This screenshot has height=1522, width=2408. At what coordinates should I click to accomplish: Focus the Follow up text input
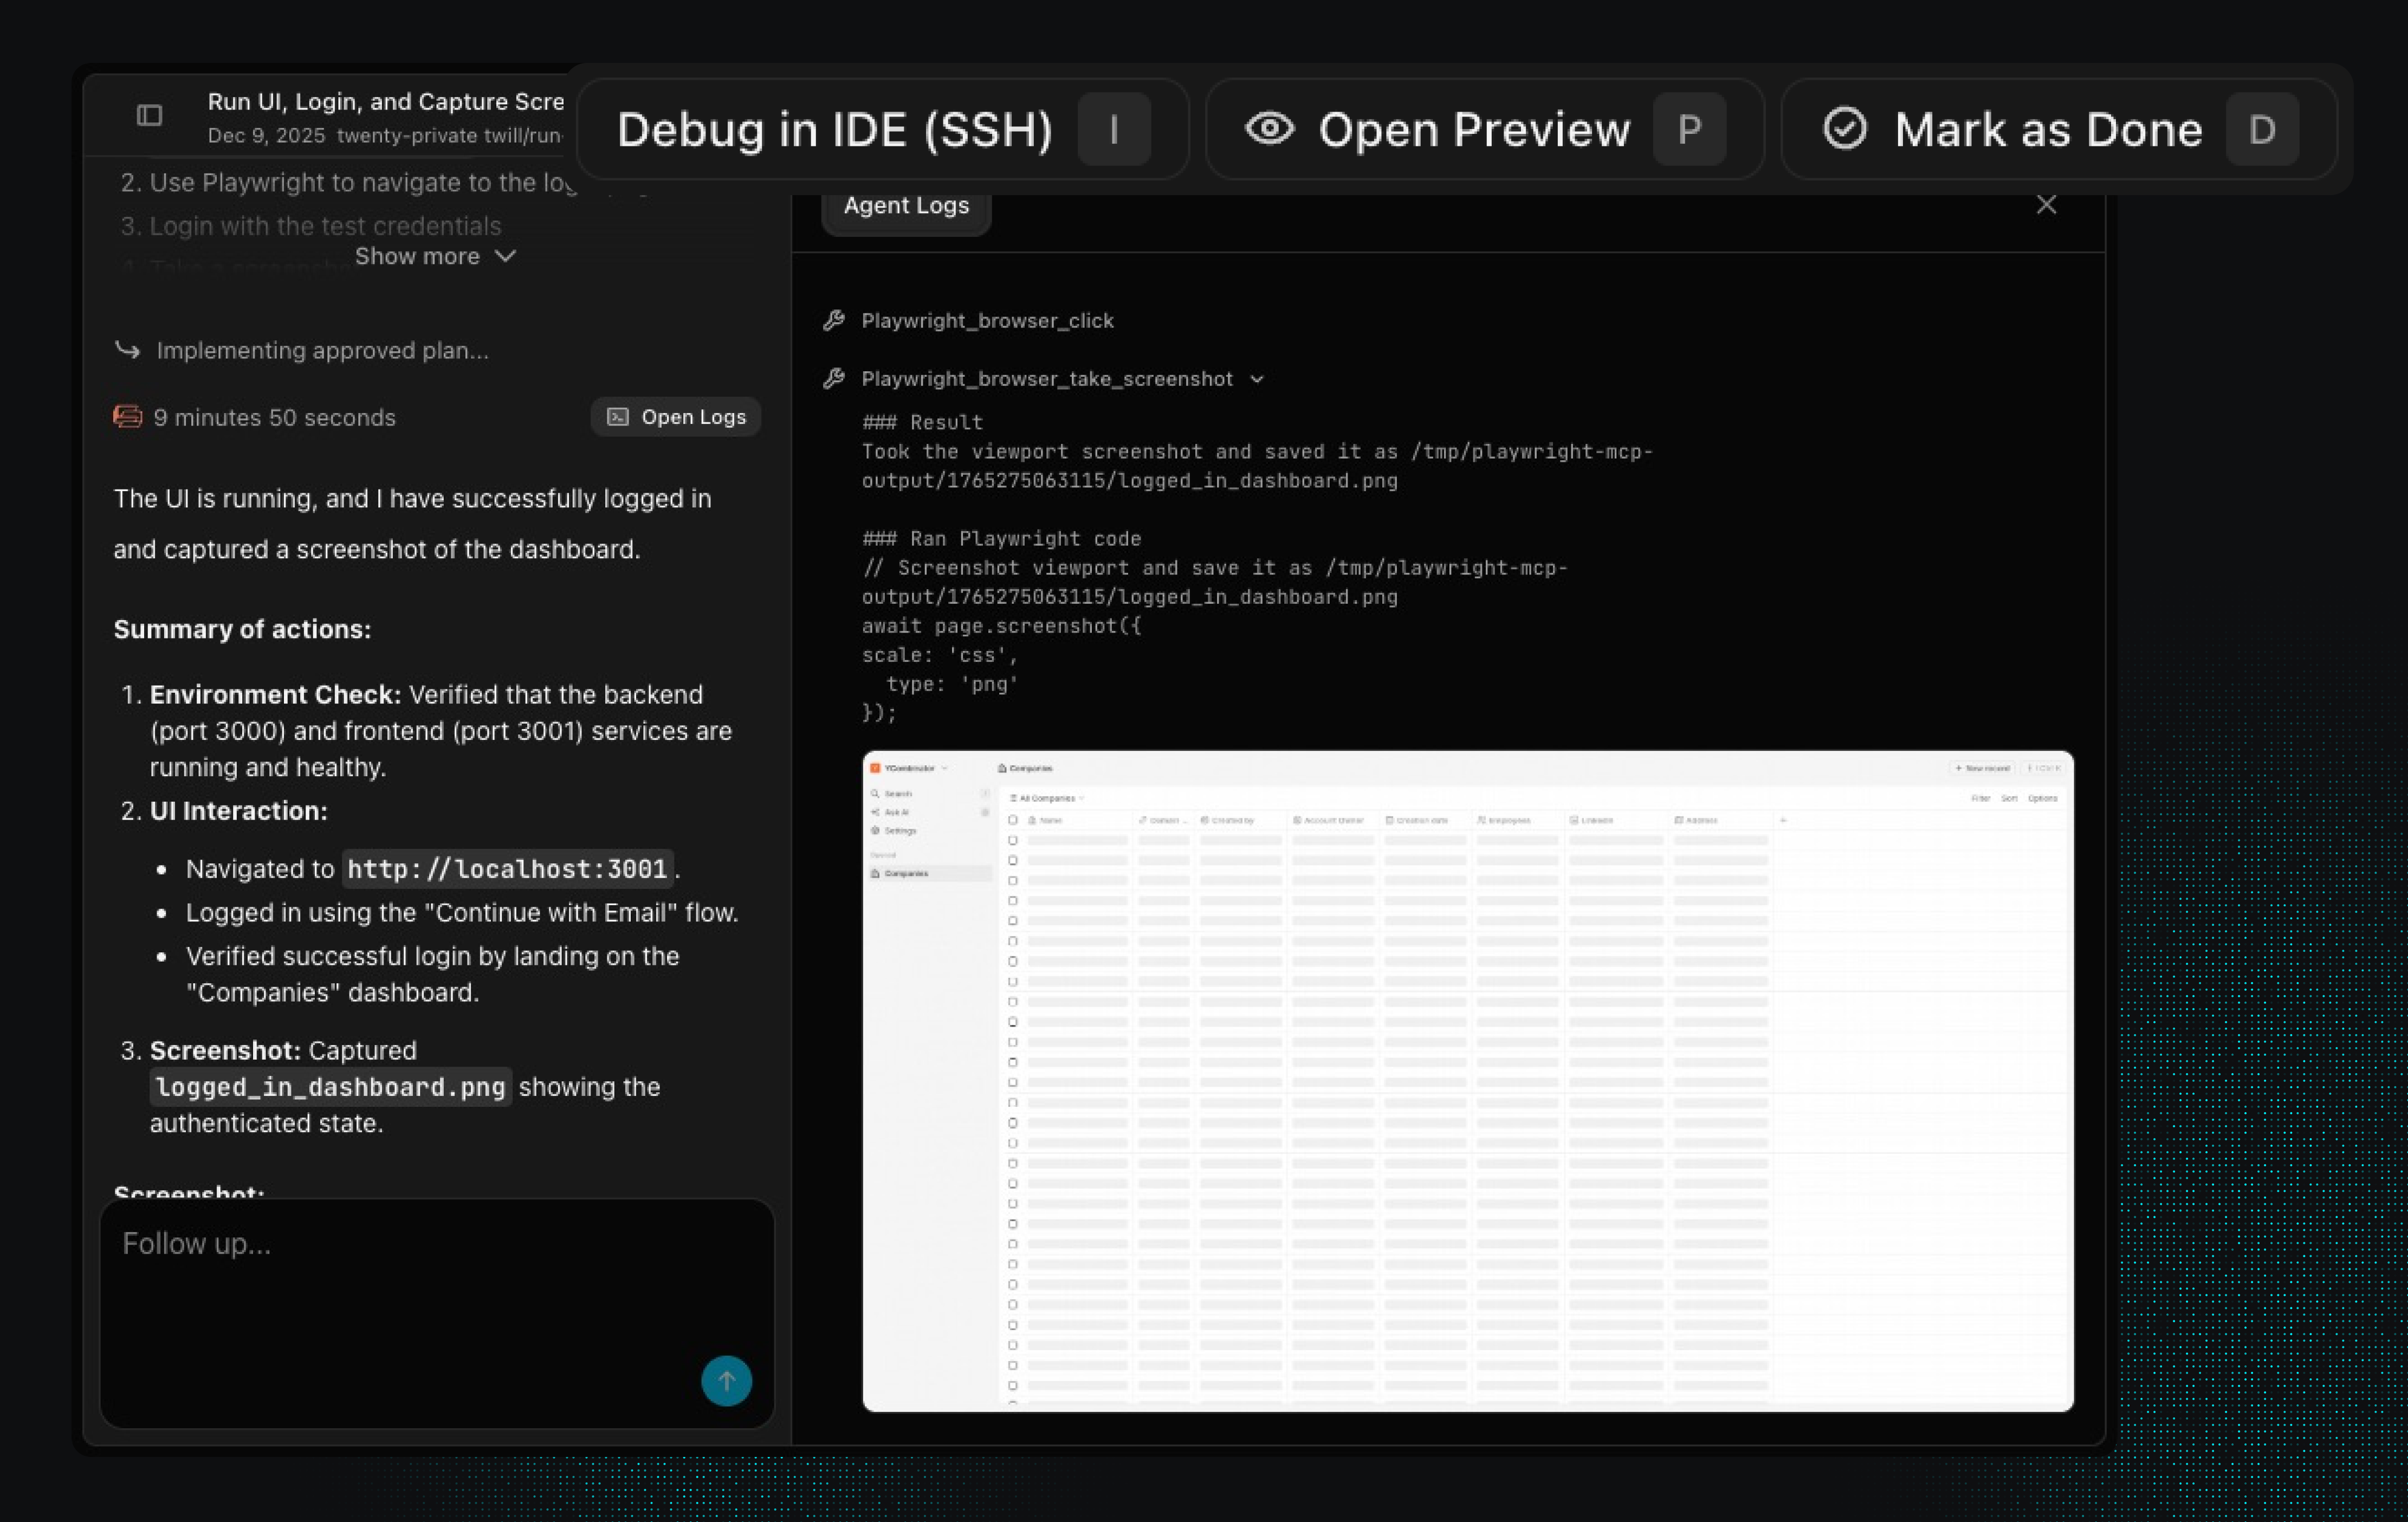point(400,1280)
